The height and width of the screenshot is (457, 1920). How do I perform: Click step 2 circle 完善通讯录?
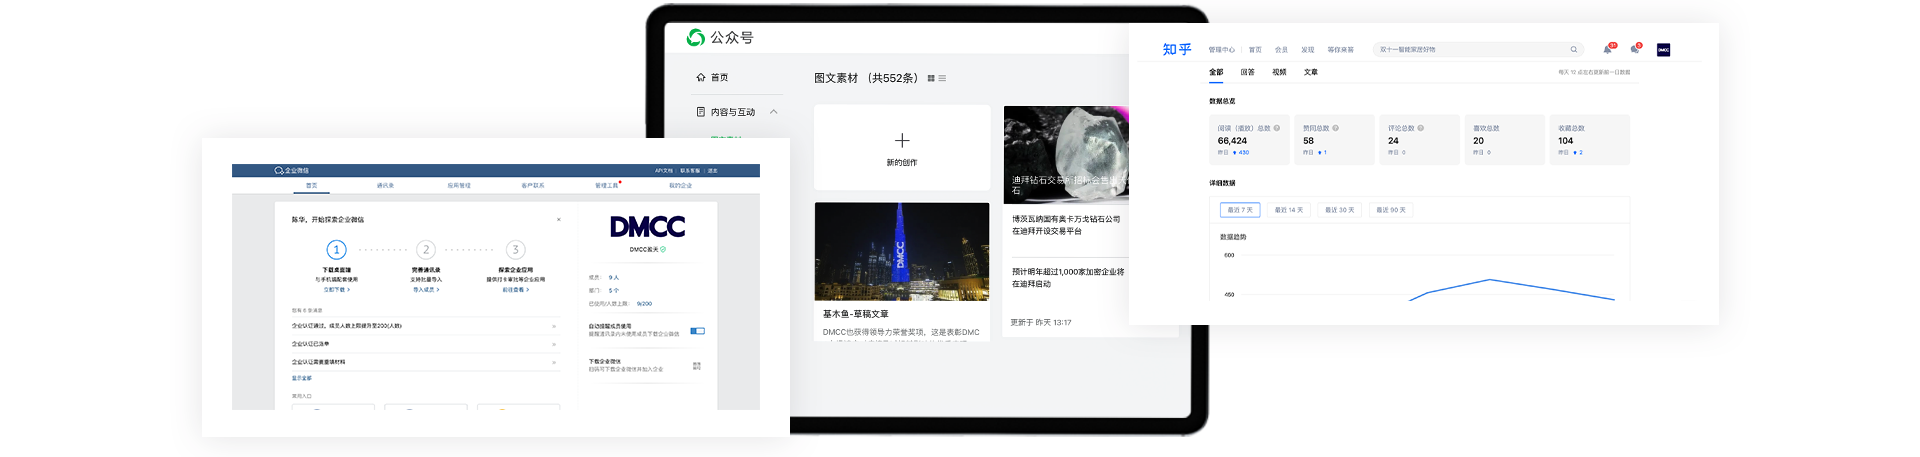click(x=426, y=249)
